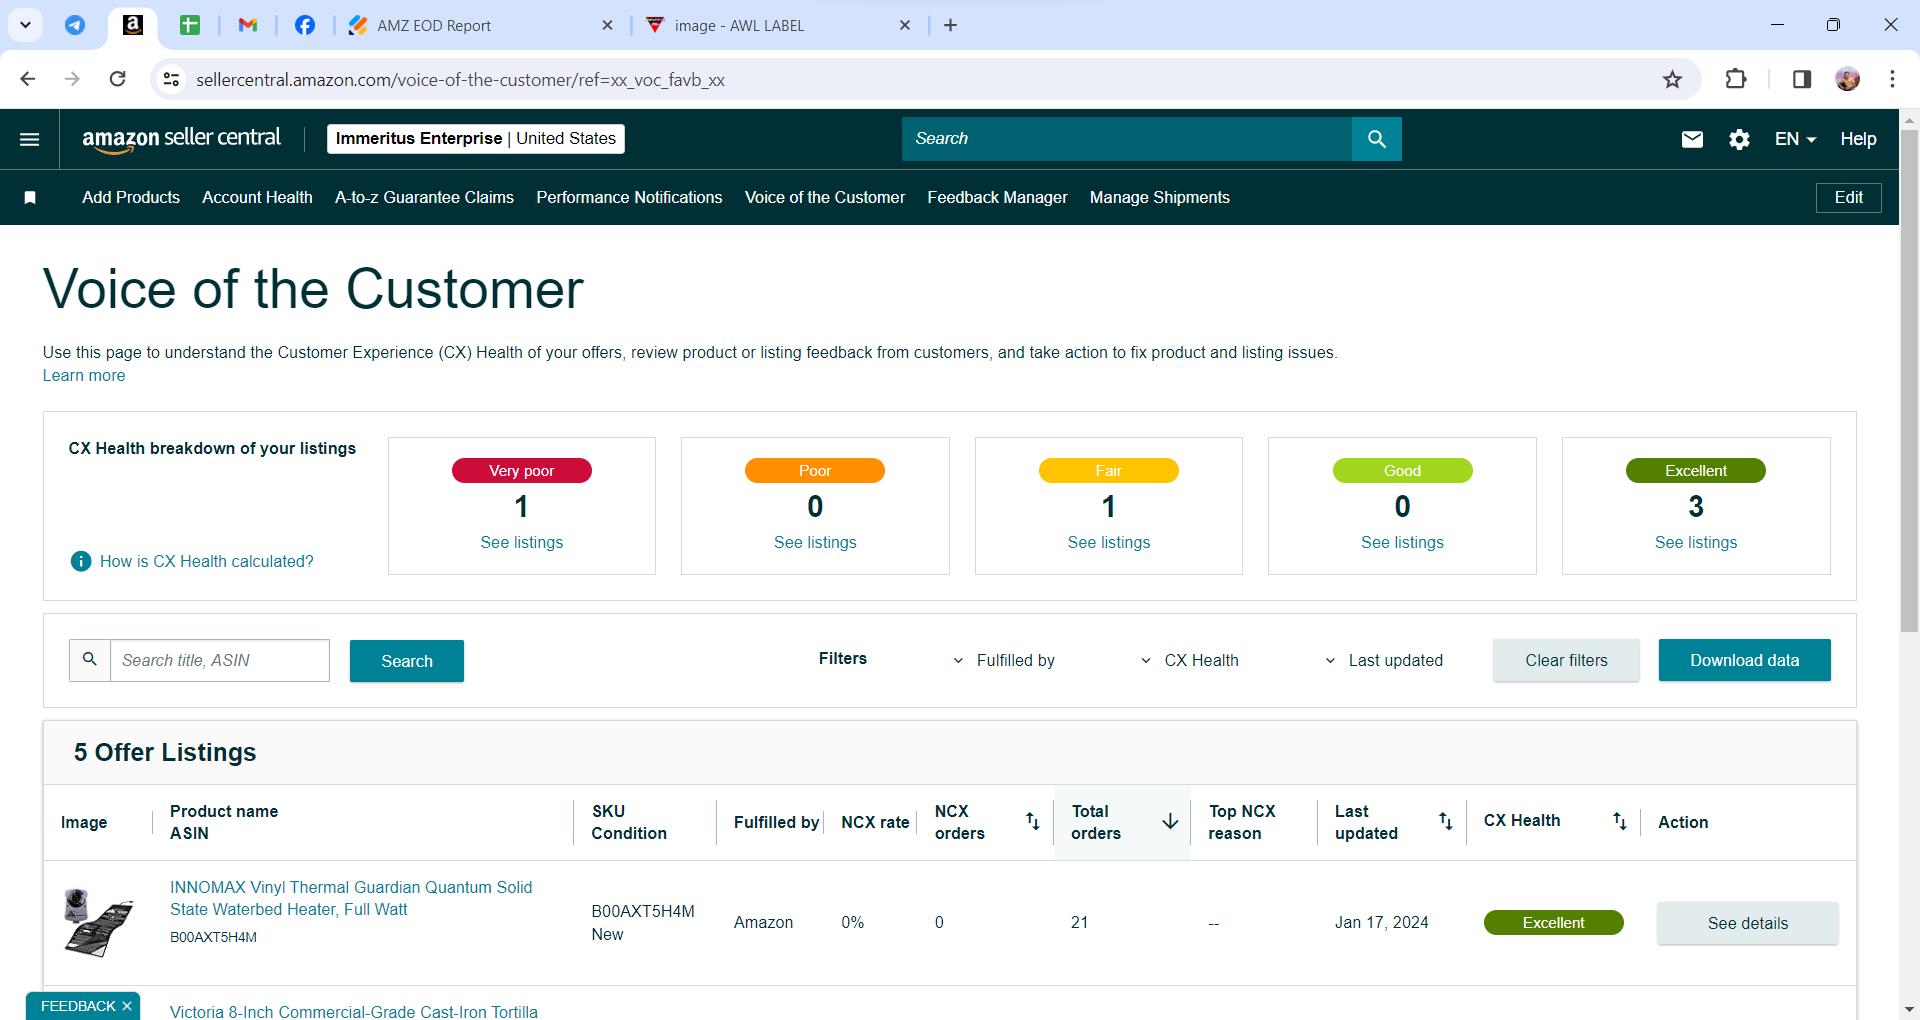
Task: Toggle the browser side panel icon
Action: [1802, 80]
